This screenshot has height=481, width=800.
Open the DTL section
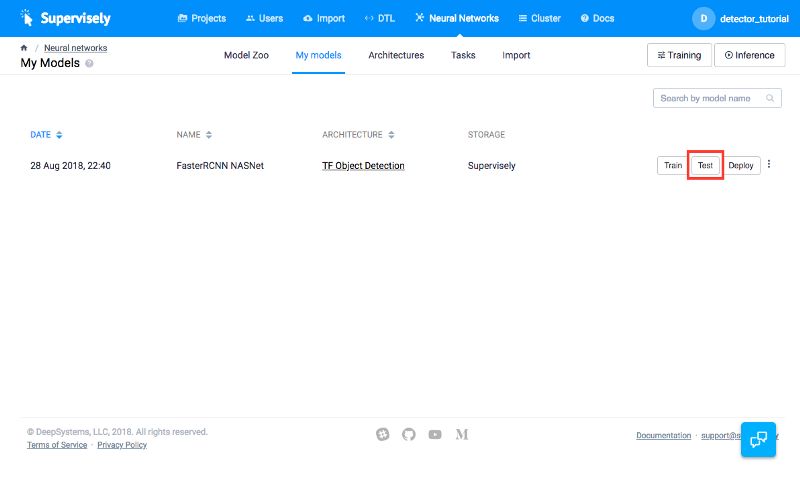coord(380,18)
